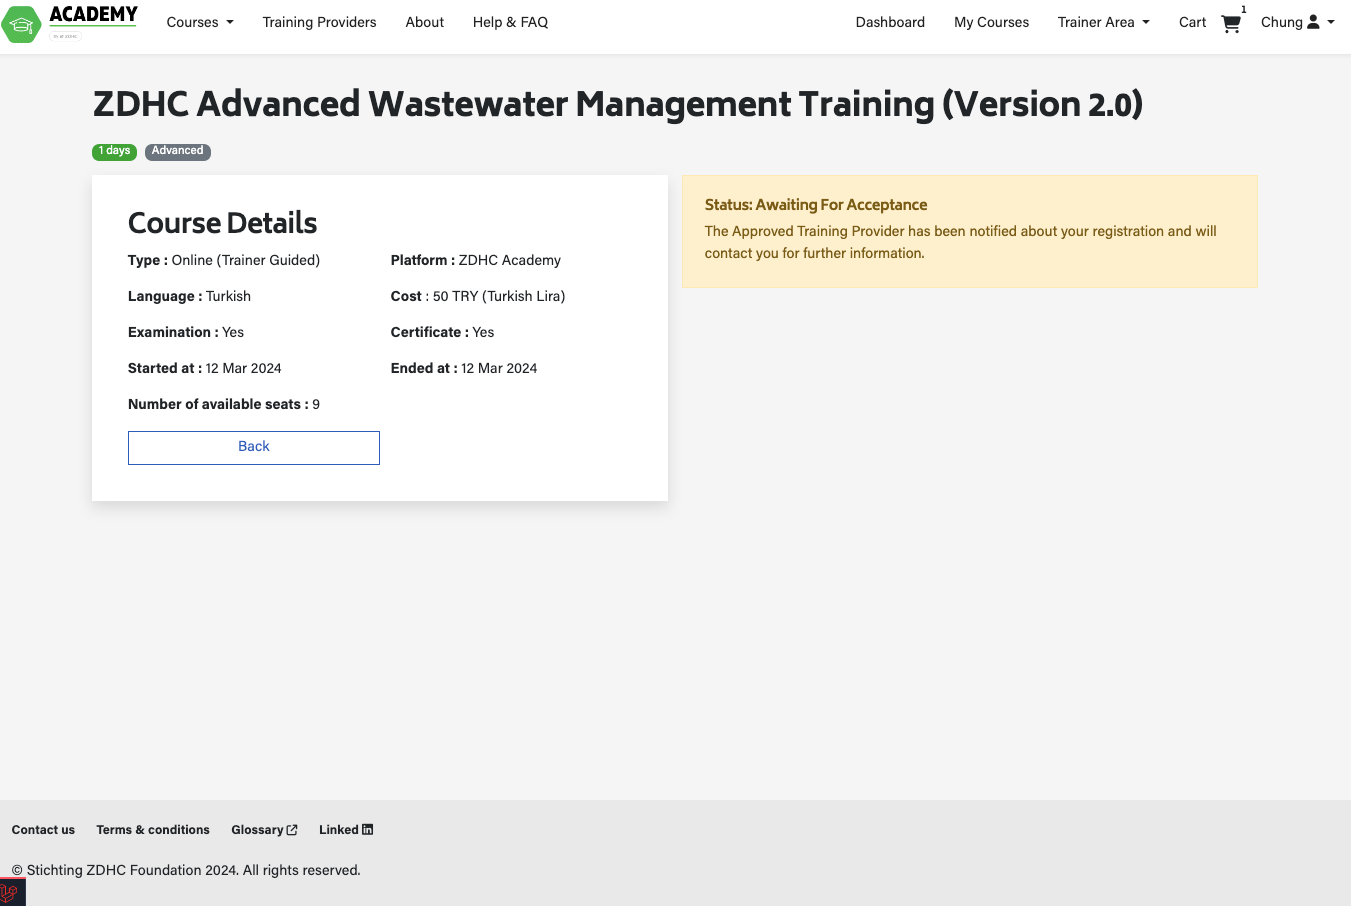Click 'Language : Turkish' text

190,296
